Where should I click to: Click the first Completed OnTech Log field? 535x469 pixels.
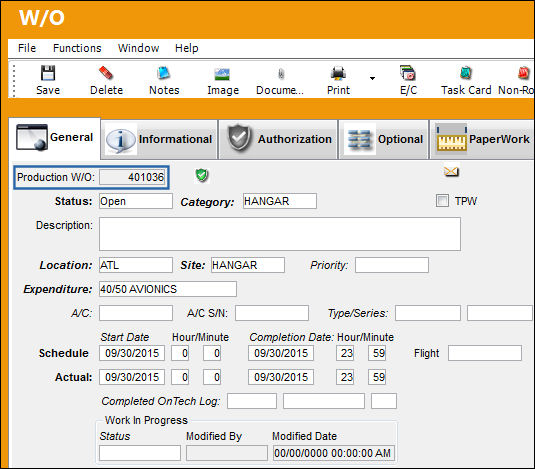click(252, 401)
